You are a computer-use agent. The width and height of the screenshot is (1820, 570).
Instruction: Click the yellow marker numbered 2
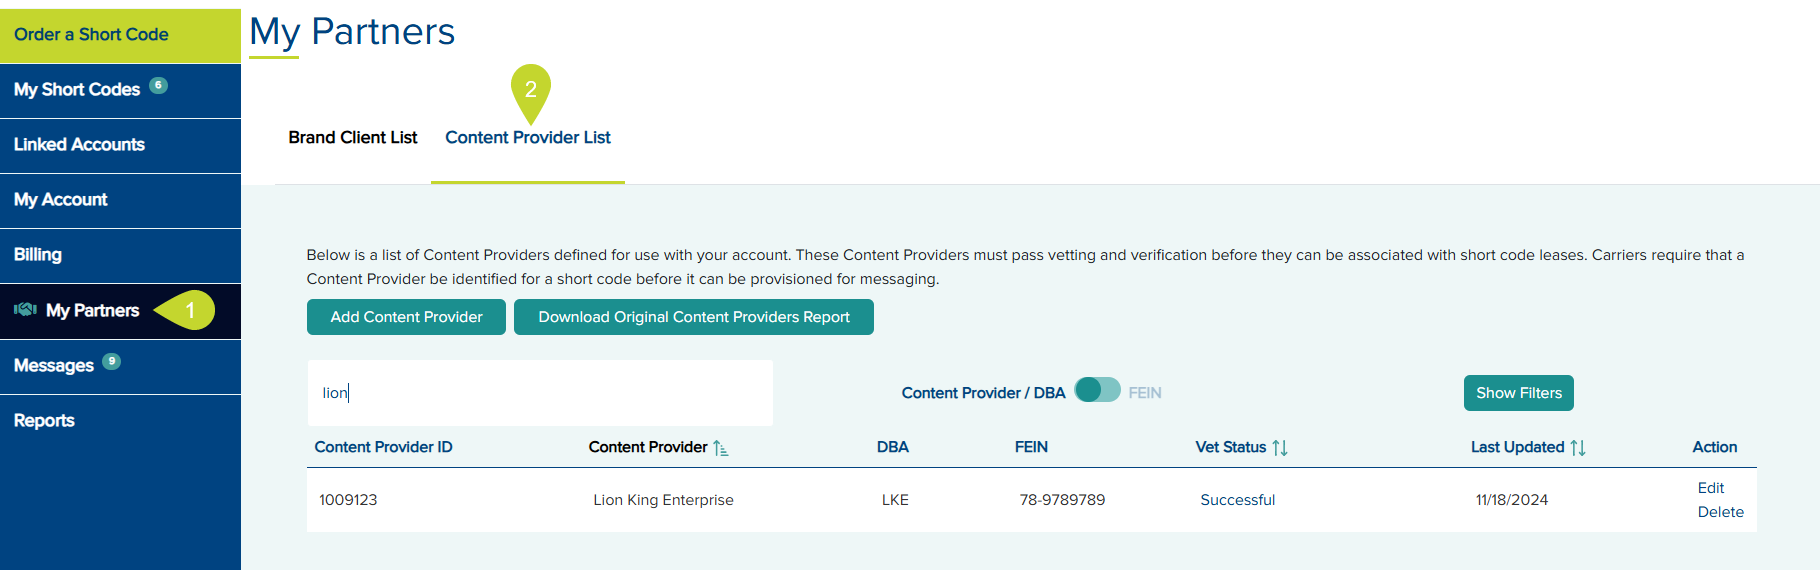click(x=531, y=92)
